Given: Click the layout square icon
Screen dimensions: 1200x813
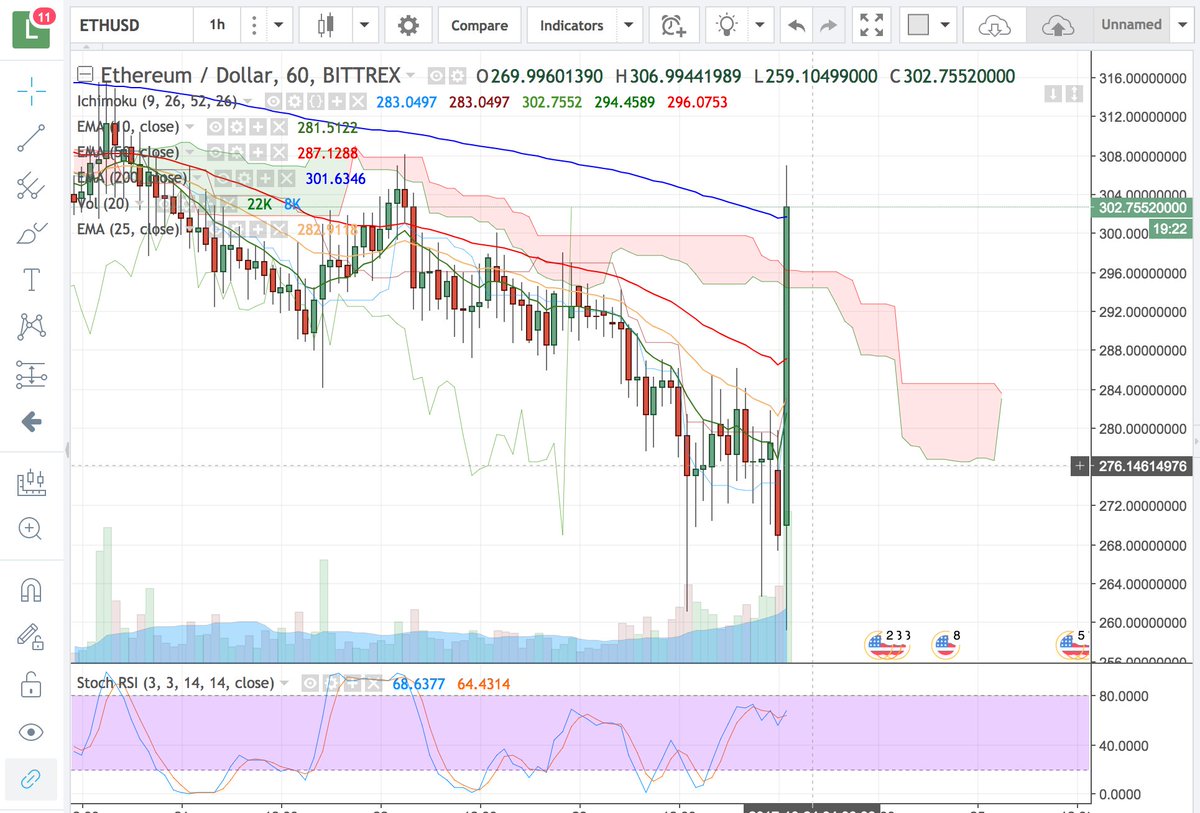Looking at the screenshot, I should 918,25.
